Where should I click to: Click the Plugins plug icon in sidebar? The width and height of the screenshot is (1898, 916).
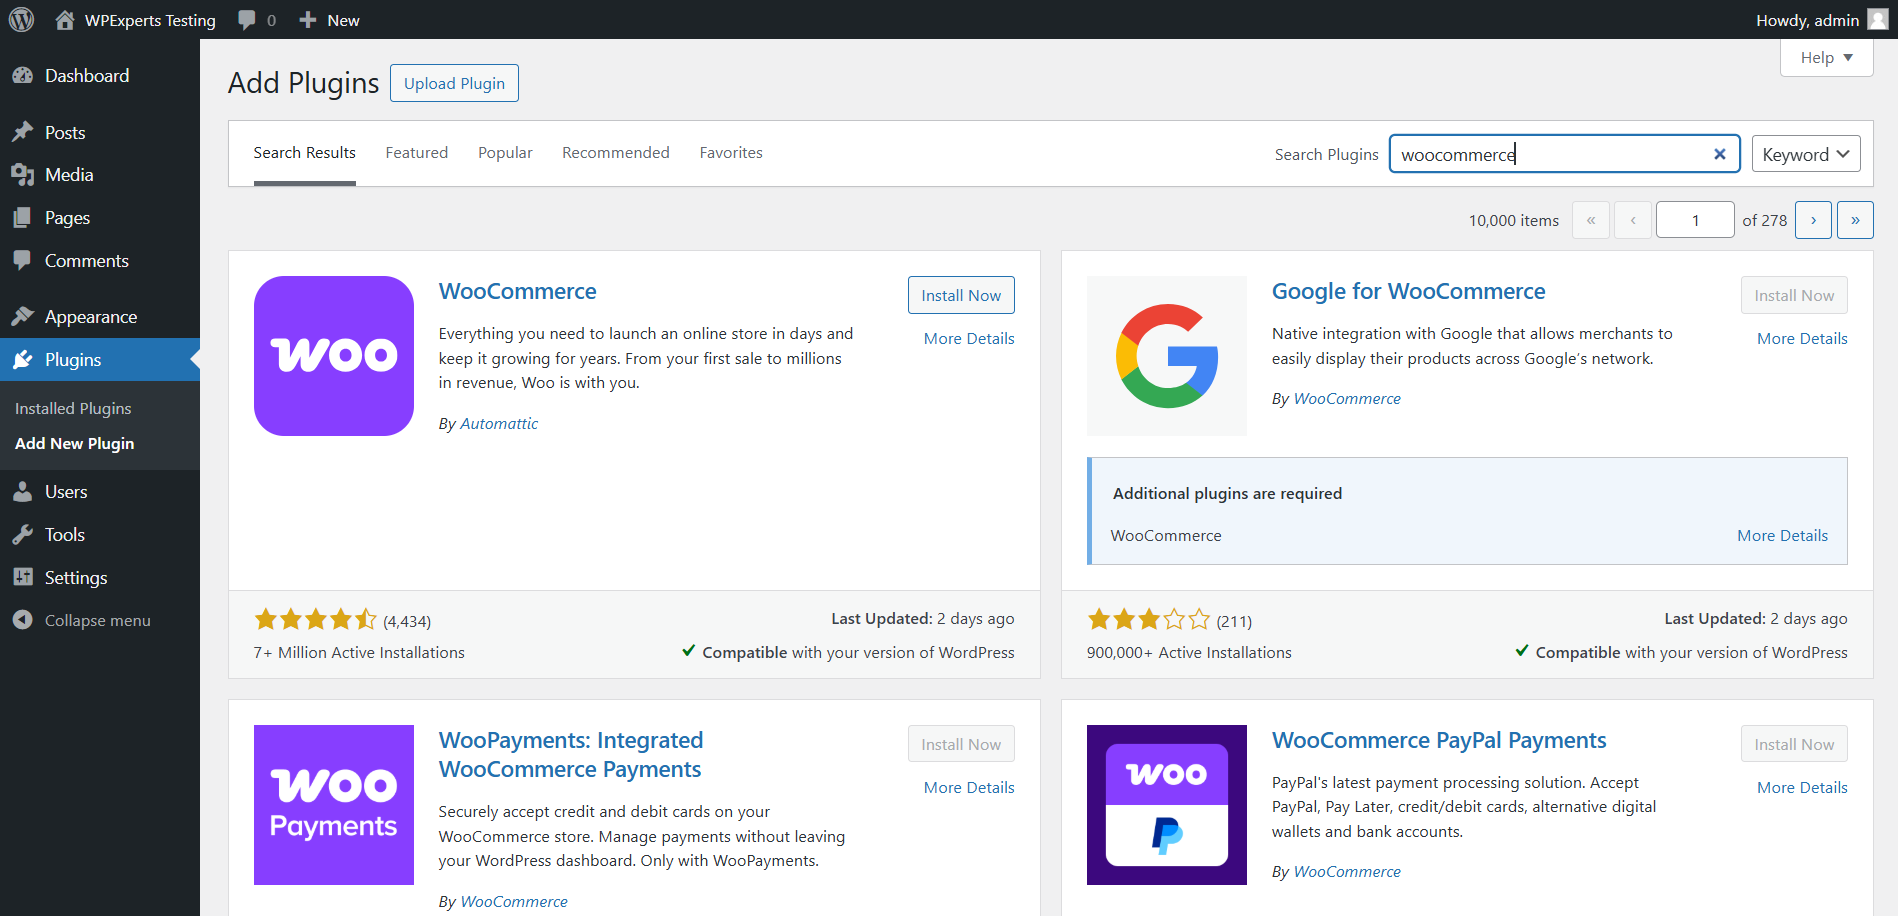22,360
